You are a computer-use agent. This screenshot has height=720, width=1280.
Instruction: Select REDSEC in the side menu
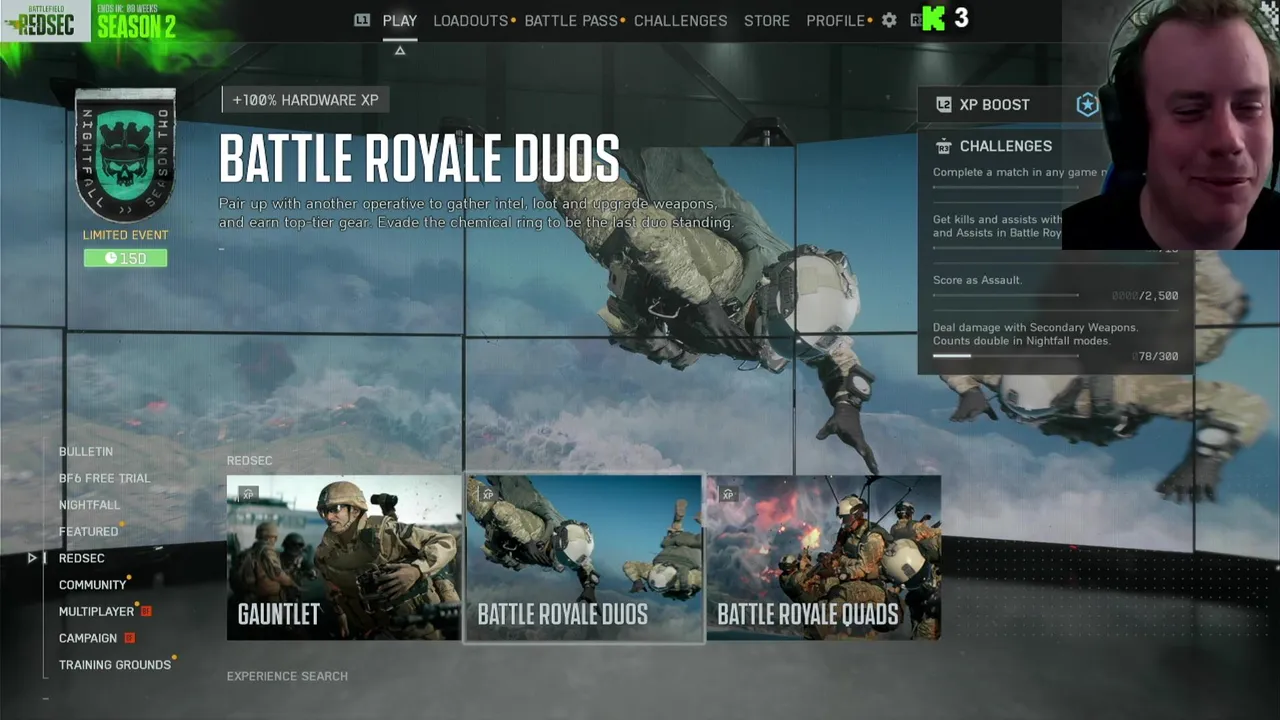pos(82,558)
